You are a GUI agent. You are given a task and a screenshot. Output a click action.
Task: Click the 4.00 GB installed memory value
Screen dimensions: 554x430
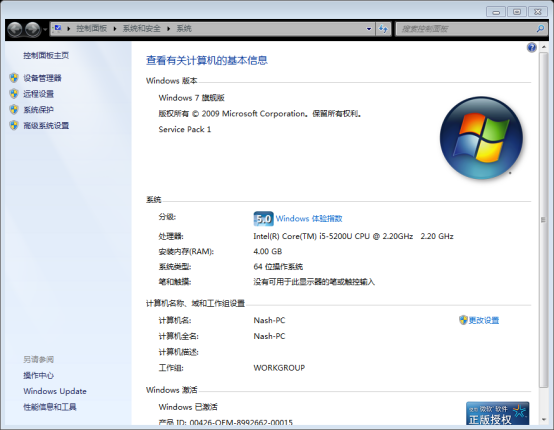267,252
